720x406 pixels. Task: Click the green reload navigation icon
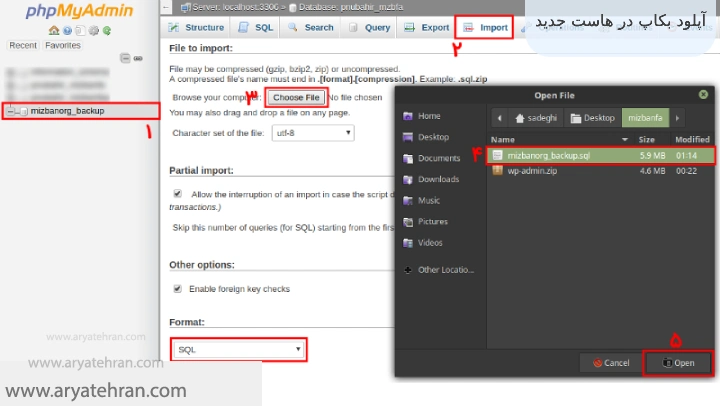click(x=105, y=30)
